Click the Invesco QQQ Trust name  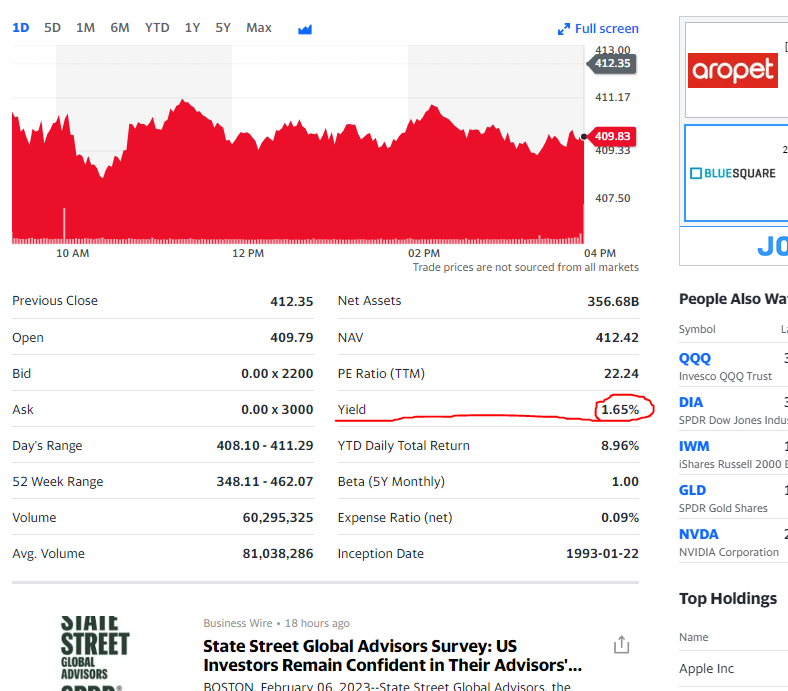725,376
